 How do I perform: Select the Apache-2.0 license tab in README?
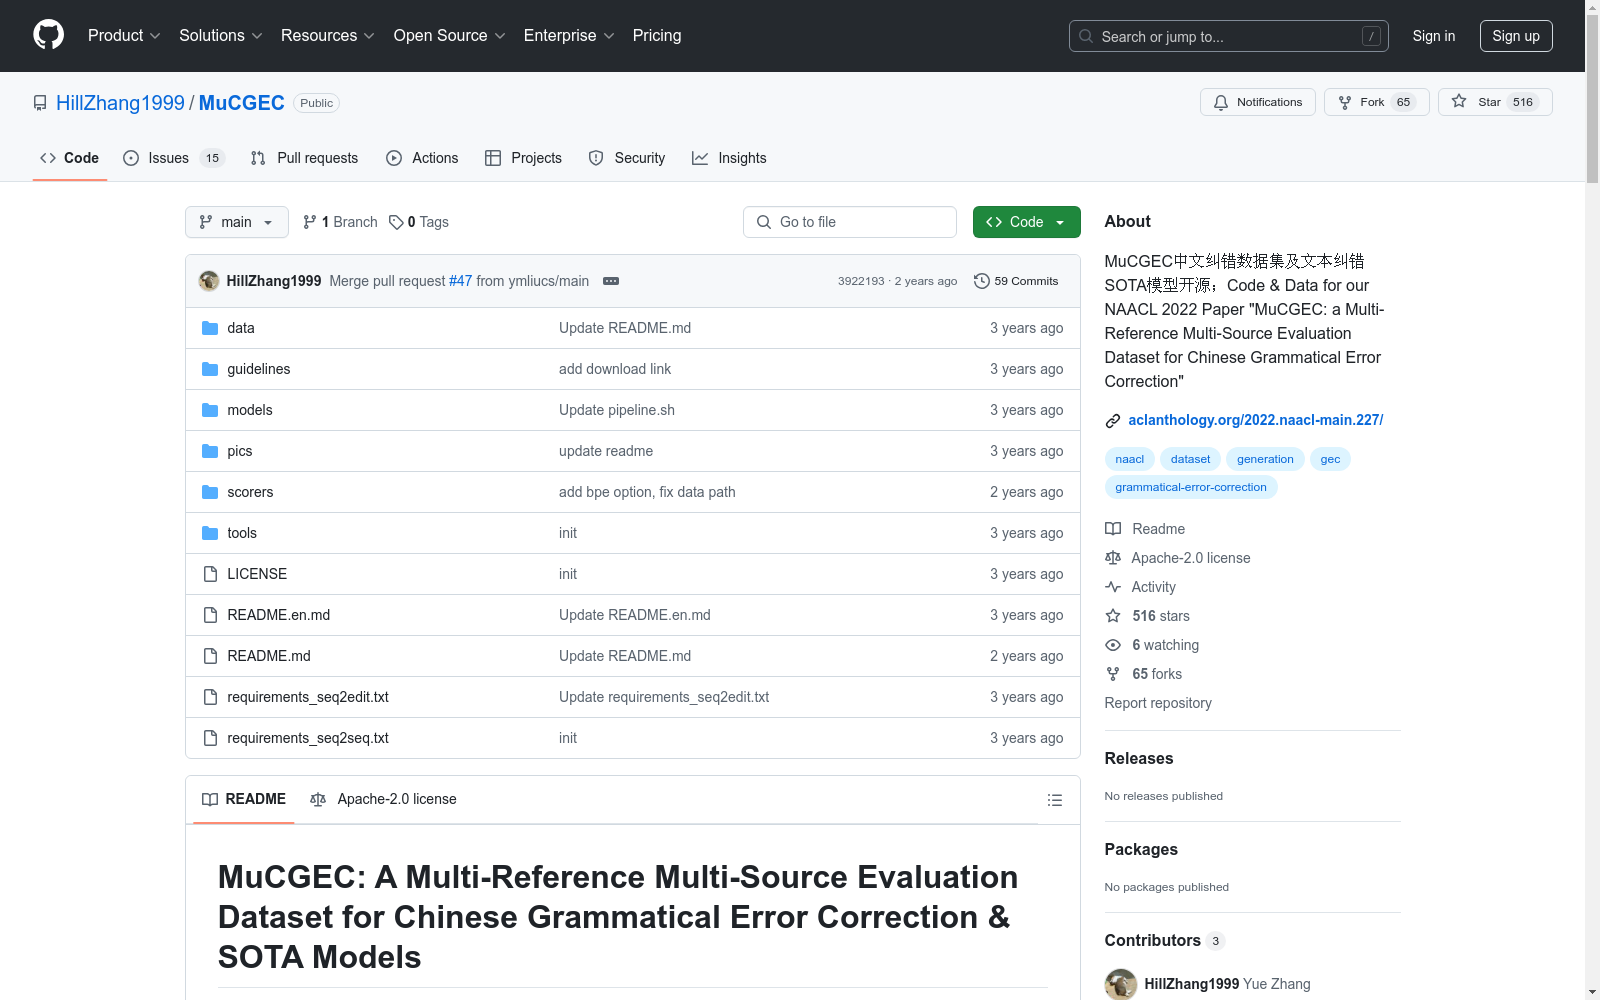(x=383, y=799)
